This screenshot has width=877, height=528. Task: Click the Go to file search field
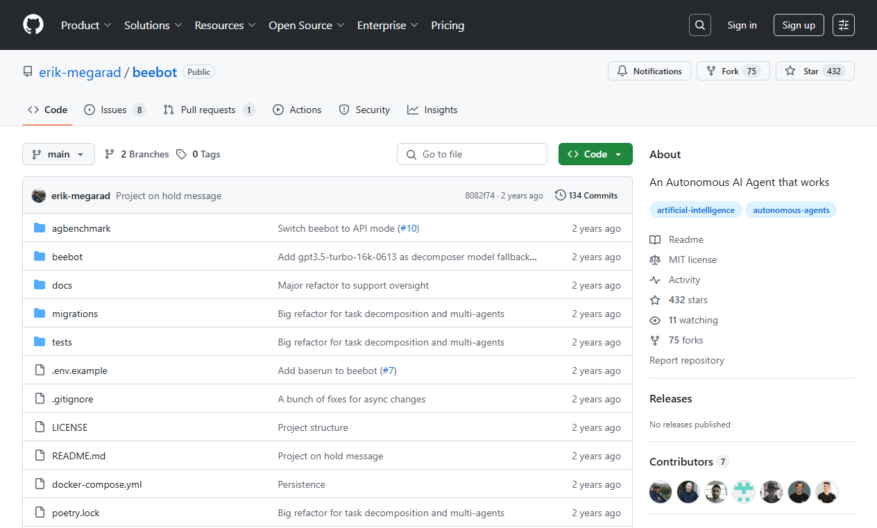click(x=472, y=154)
